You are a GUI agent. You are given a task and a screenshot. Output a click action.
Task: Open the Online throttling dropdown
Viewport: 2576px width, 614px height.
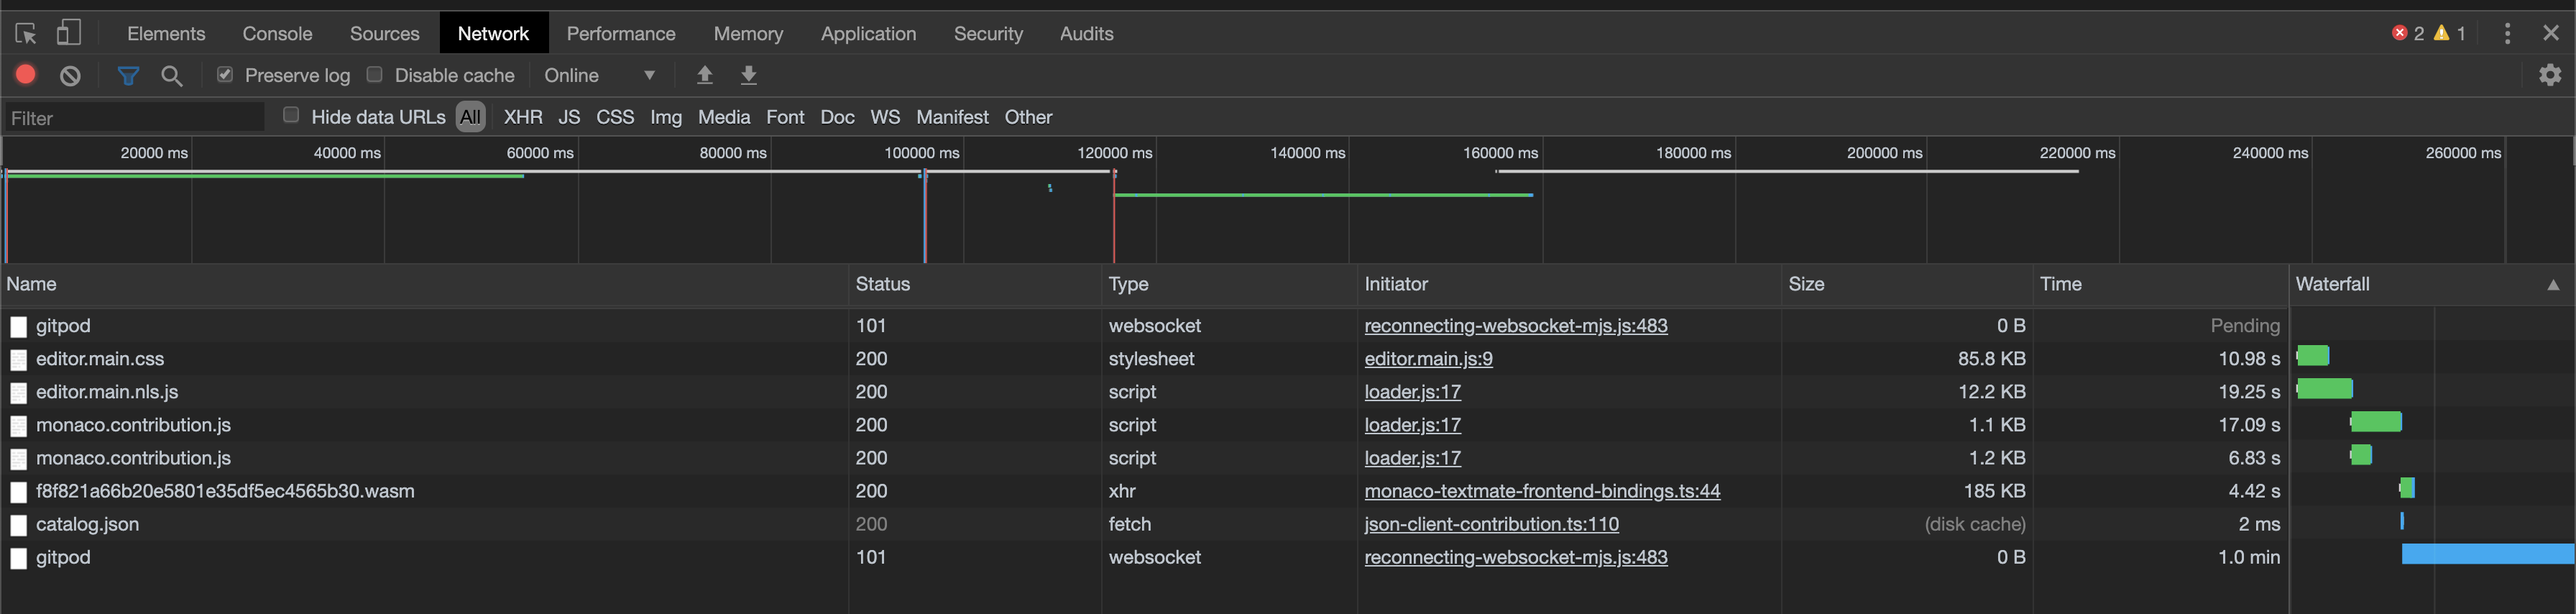pyautogui.click(x=600, y=76)
